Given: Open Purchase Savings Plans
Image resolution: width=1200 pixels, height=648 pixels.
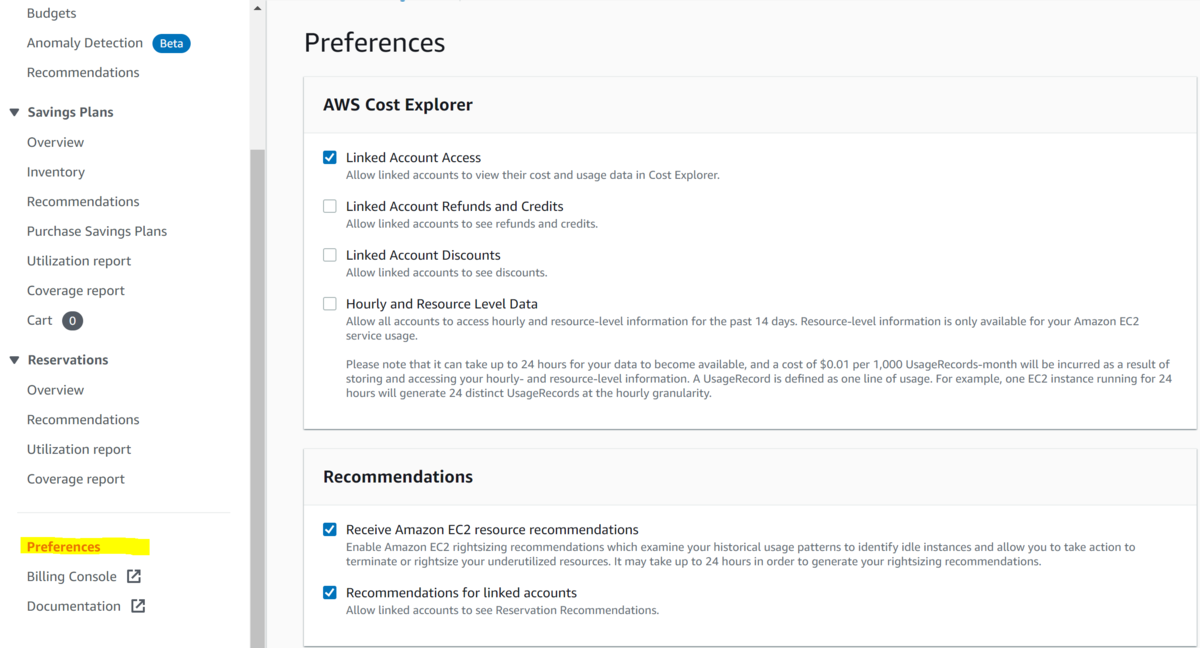Looking at the screenshot, I should tap(96, 231).
